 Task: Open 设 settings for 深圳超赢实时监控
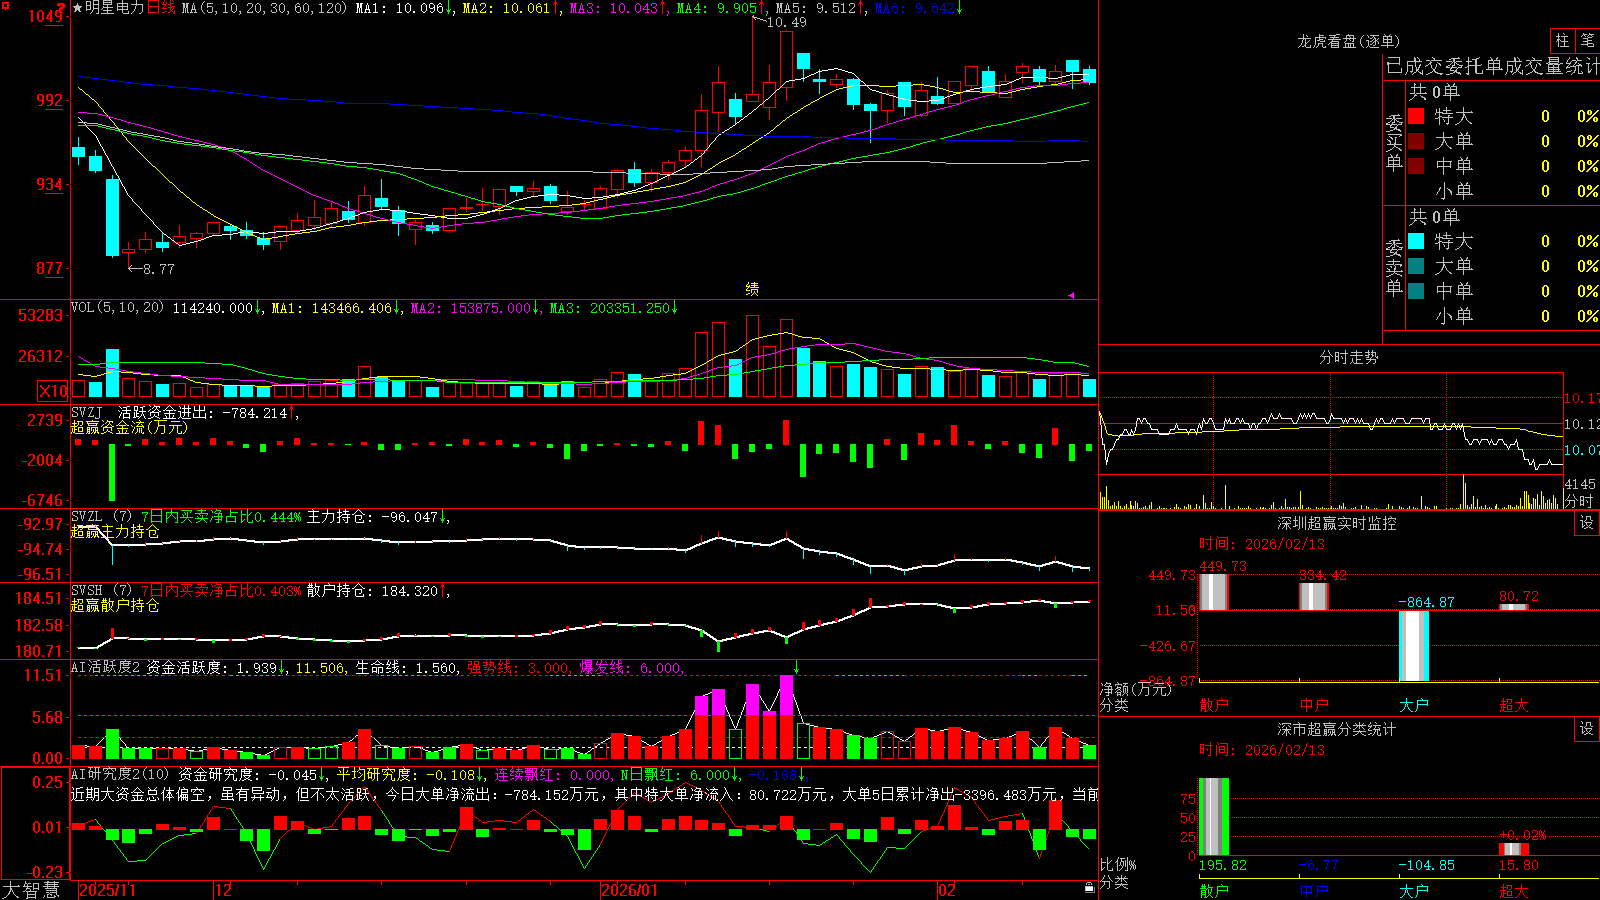point(1587,523)
